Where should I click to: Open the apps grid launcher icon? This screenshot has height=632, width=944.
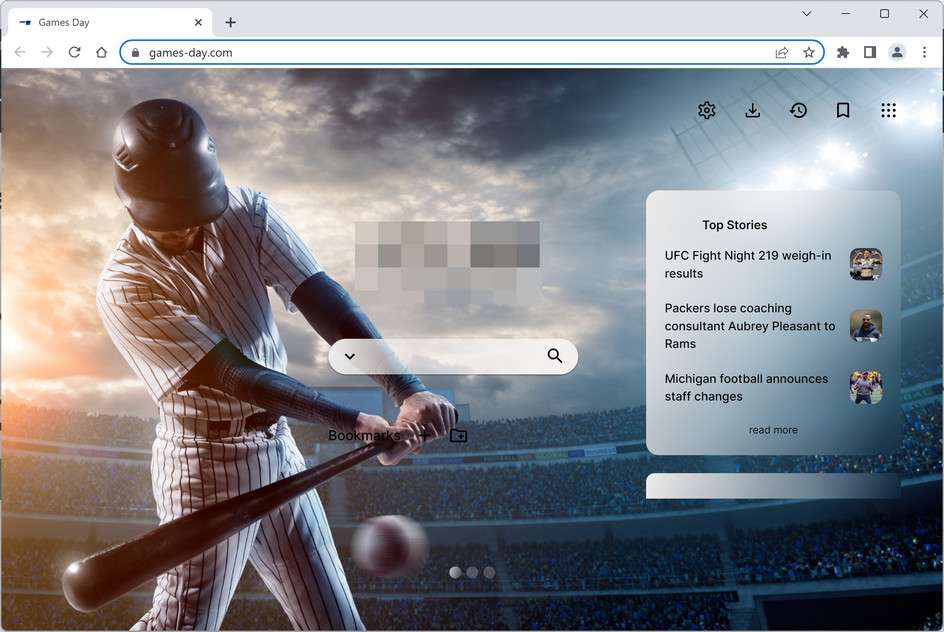(x=888, y=110)
